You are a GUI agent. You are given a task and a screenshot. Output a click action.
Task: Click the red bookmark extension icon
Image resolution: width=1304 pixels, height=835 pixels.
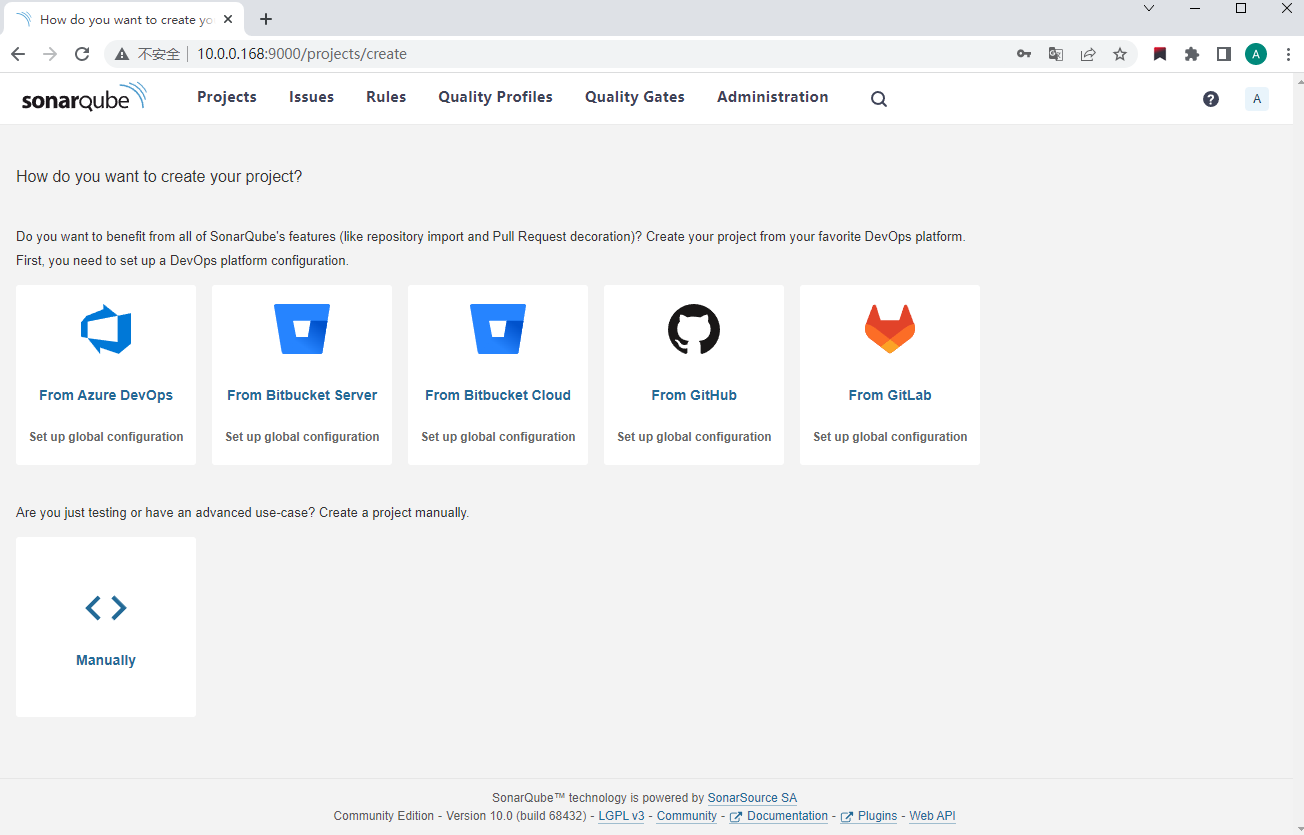pyautogui.click(x=1160, y=54)
